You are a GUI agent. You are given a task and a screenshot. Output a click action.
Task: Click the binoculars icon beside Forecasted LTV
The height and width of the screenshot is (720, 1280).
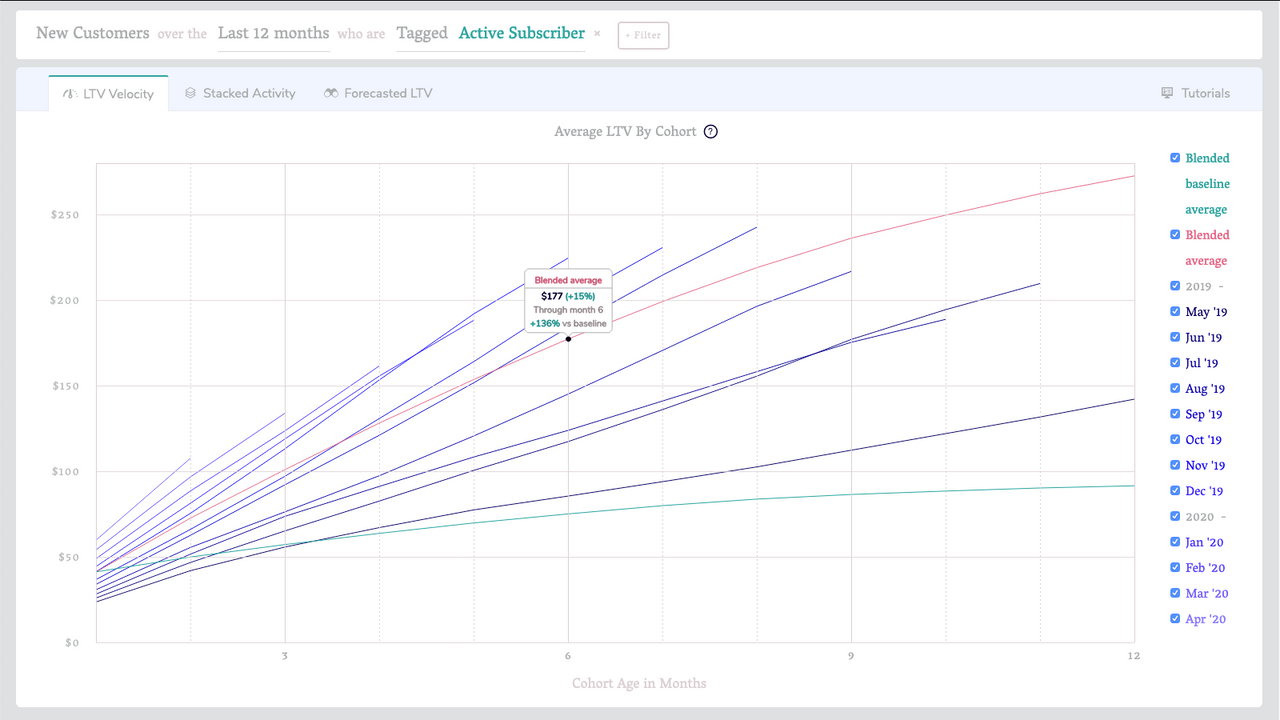click(x=332, y=93)
